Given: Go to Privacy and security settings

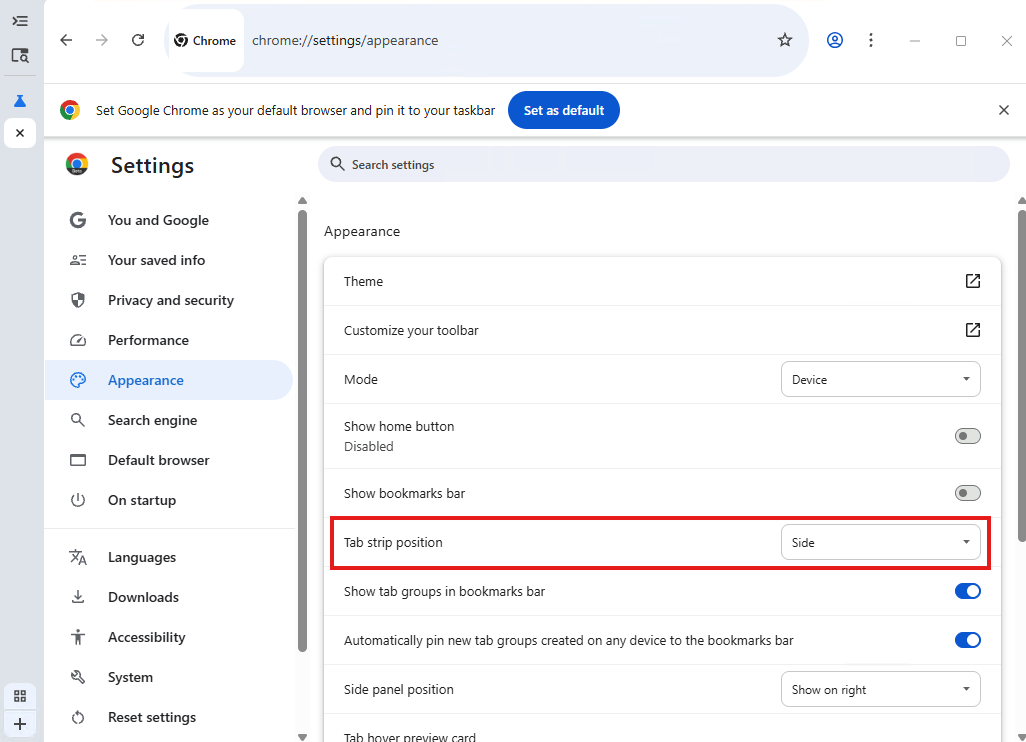Looking at the screenshot, I should 170,300.
